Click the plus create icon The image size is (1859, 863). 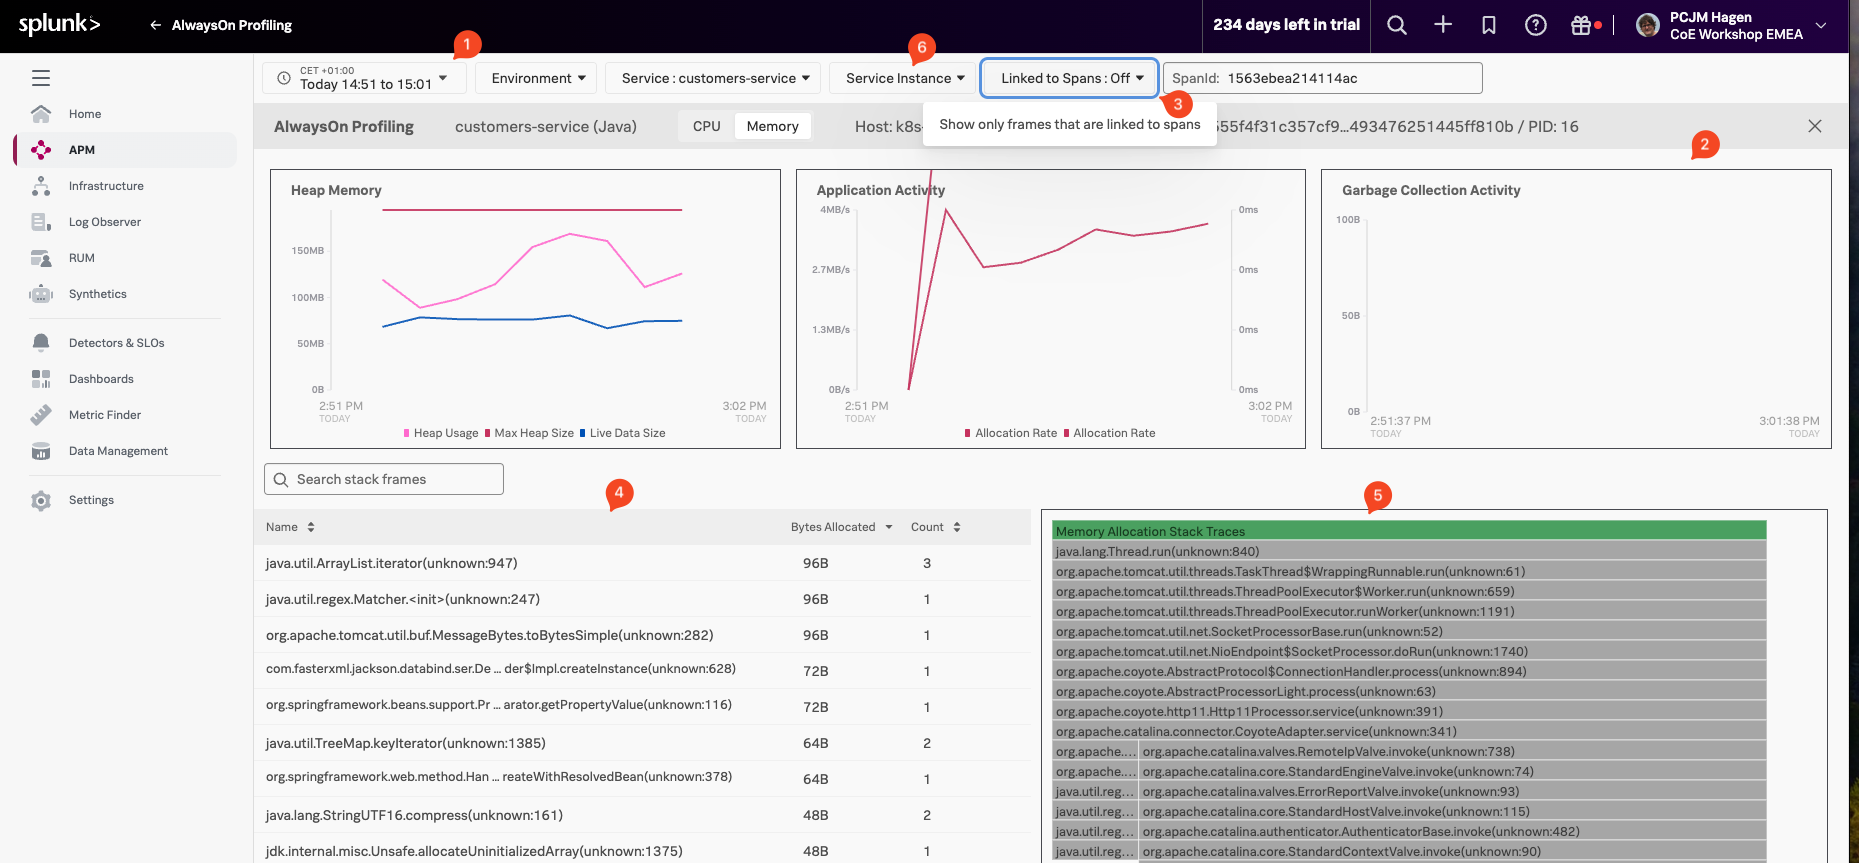point(1443,26)
